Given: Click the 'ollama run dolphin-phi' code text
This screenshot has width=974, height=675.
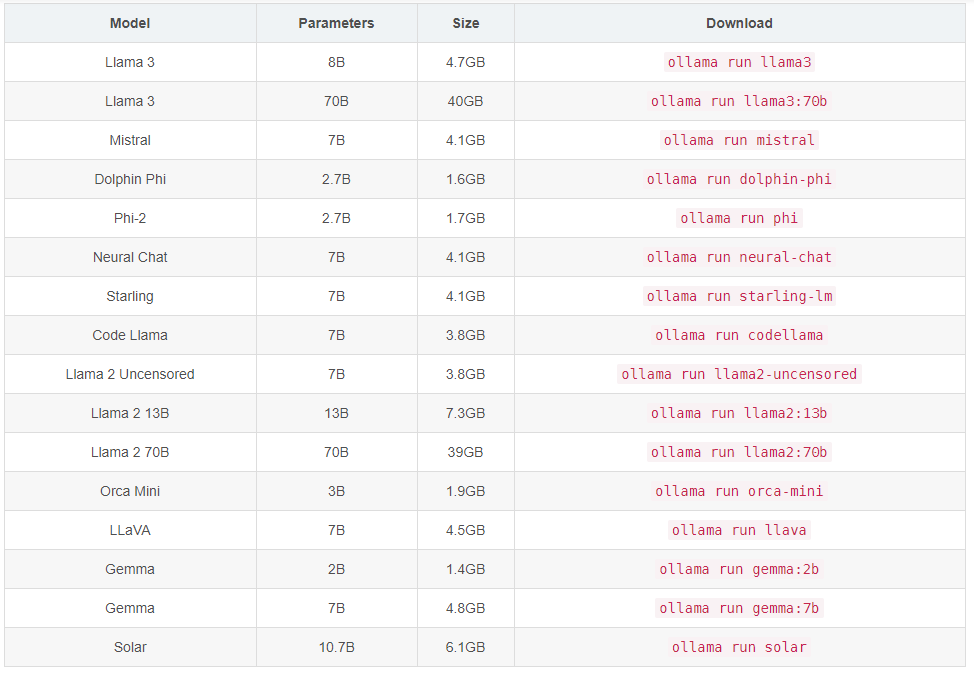Looking at the screenshot, I should 739,179.
